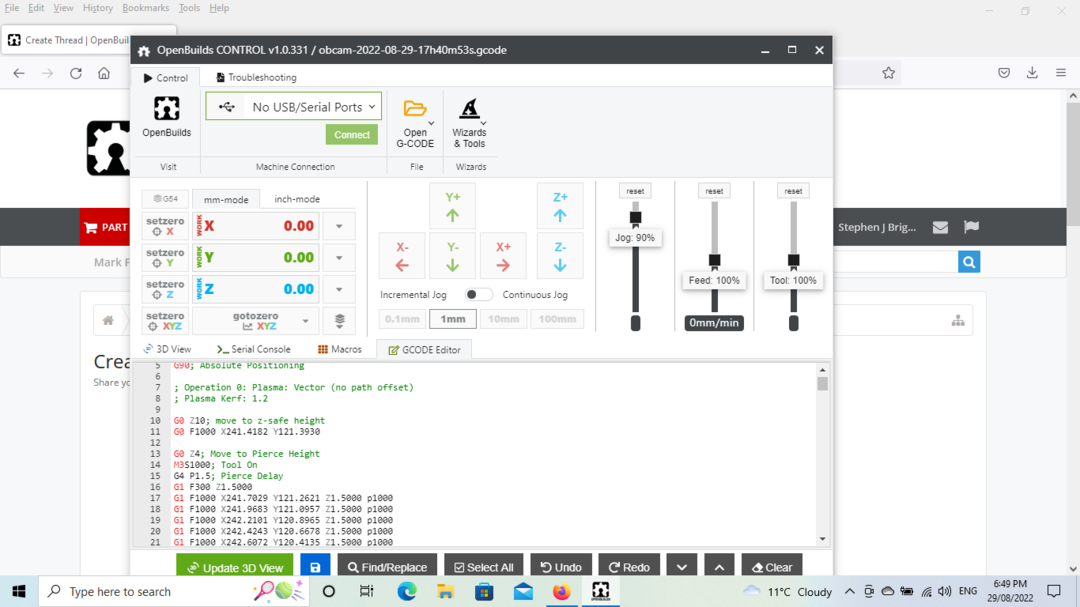Switch to the Control tab
The width and height of the screenshot is (1080, 607).
click(165, 78)
